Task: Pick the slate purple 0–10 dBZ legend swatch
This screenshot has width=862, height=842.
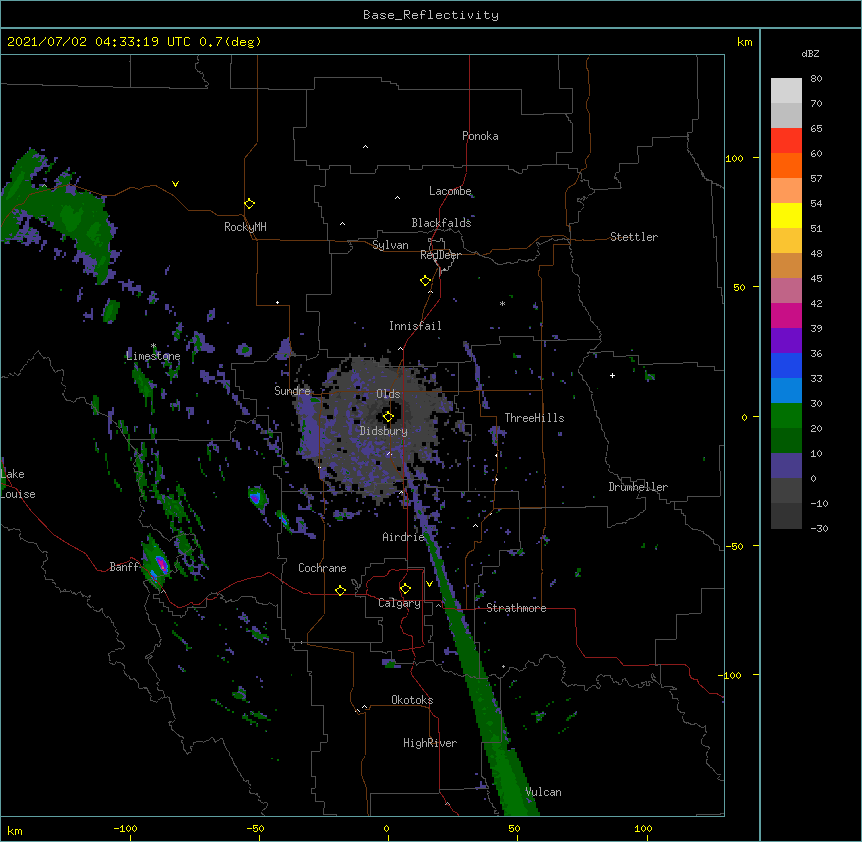Action: coord(786,466)
